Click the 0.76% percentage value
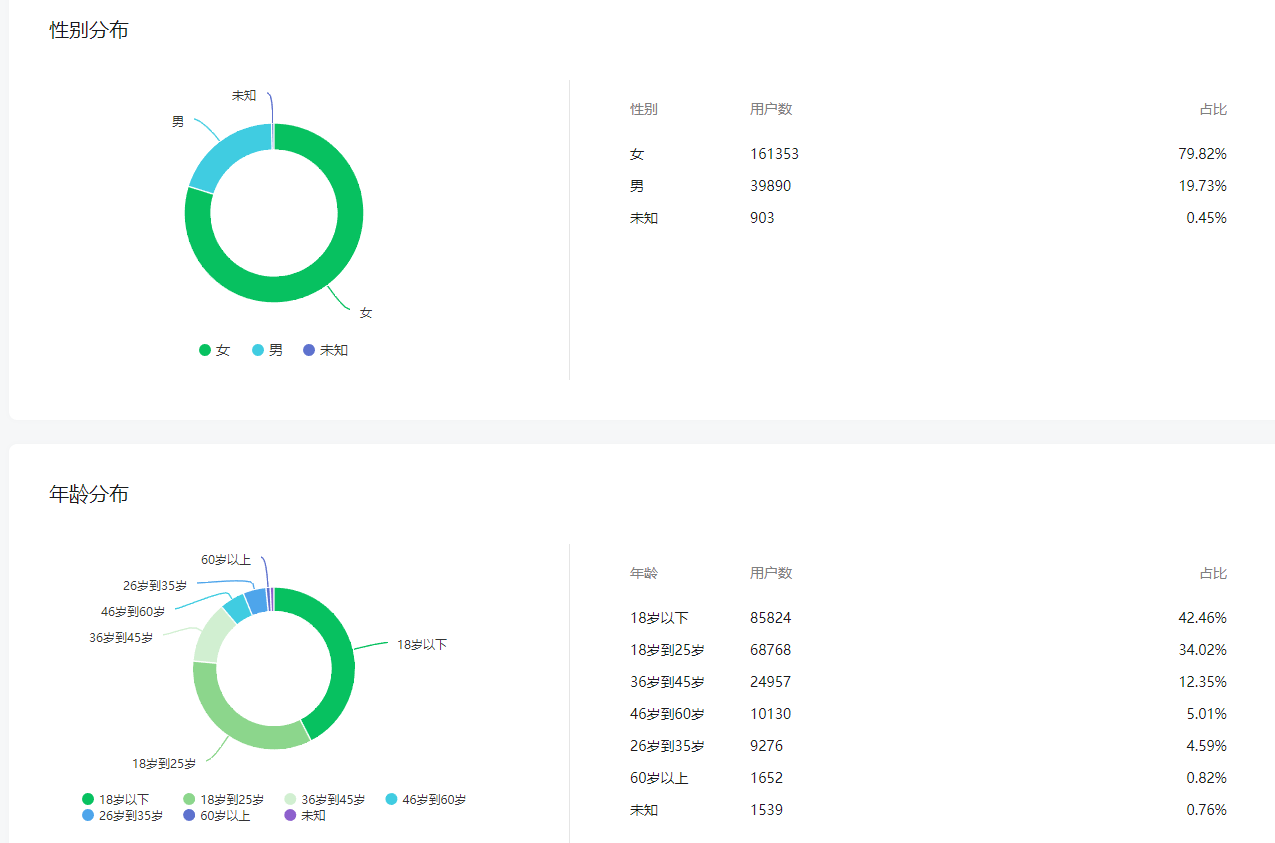 (1206, 810)
